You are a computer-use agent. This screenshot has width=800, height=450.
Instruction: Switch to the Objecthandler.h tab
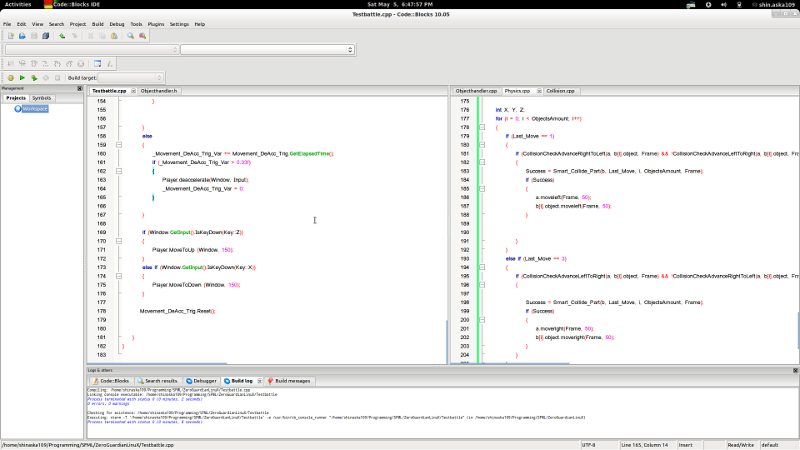[x=159, y=91]
